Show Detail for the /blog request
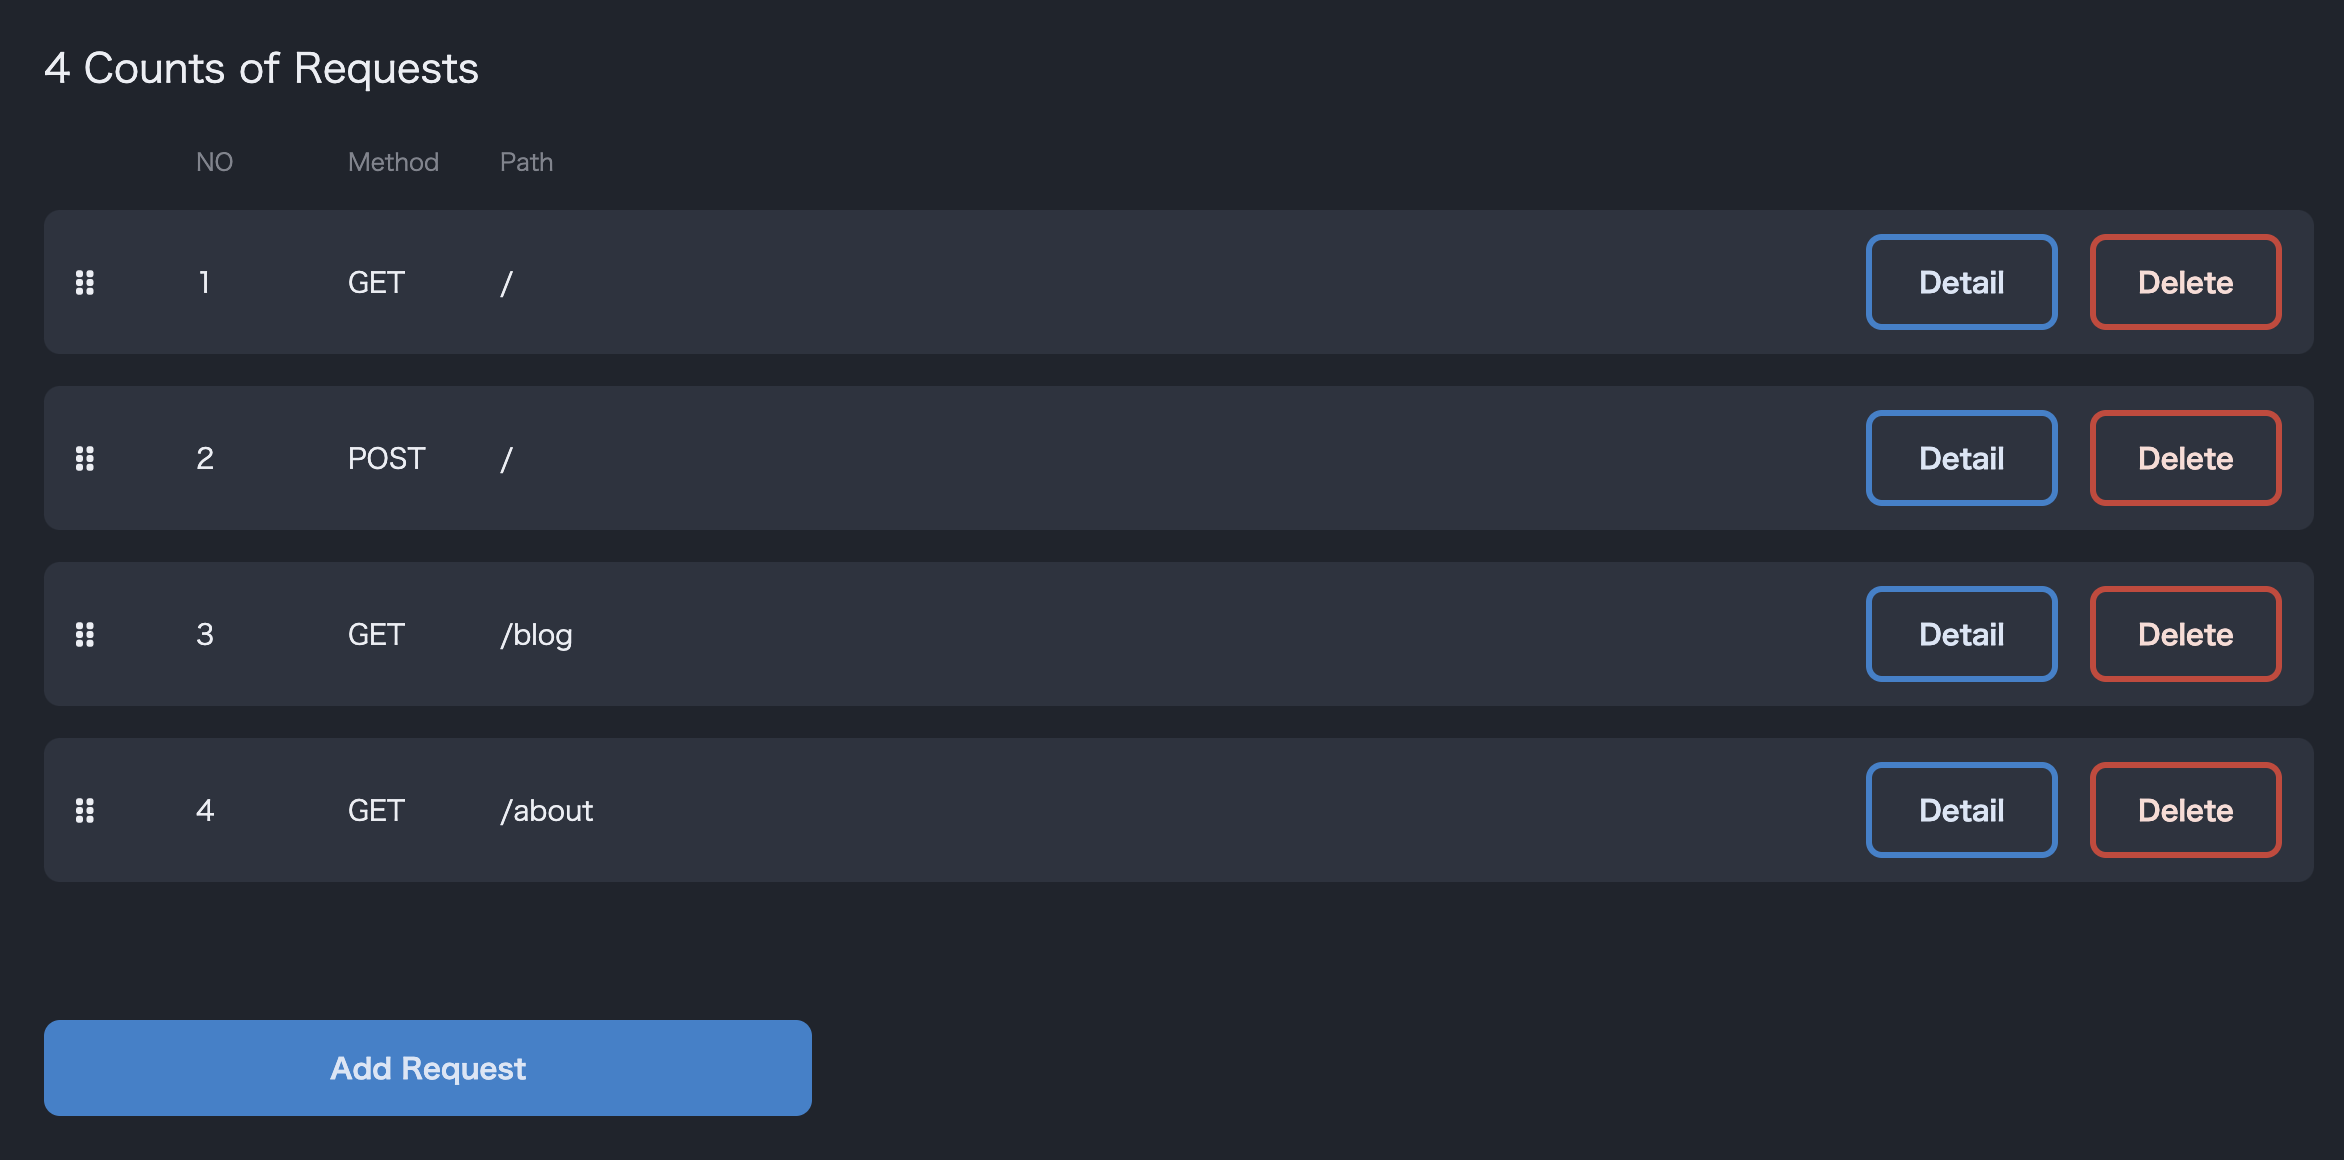 (1961, 634)
